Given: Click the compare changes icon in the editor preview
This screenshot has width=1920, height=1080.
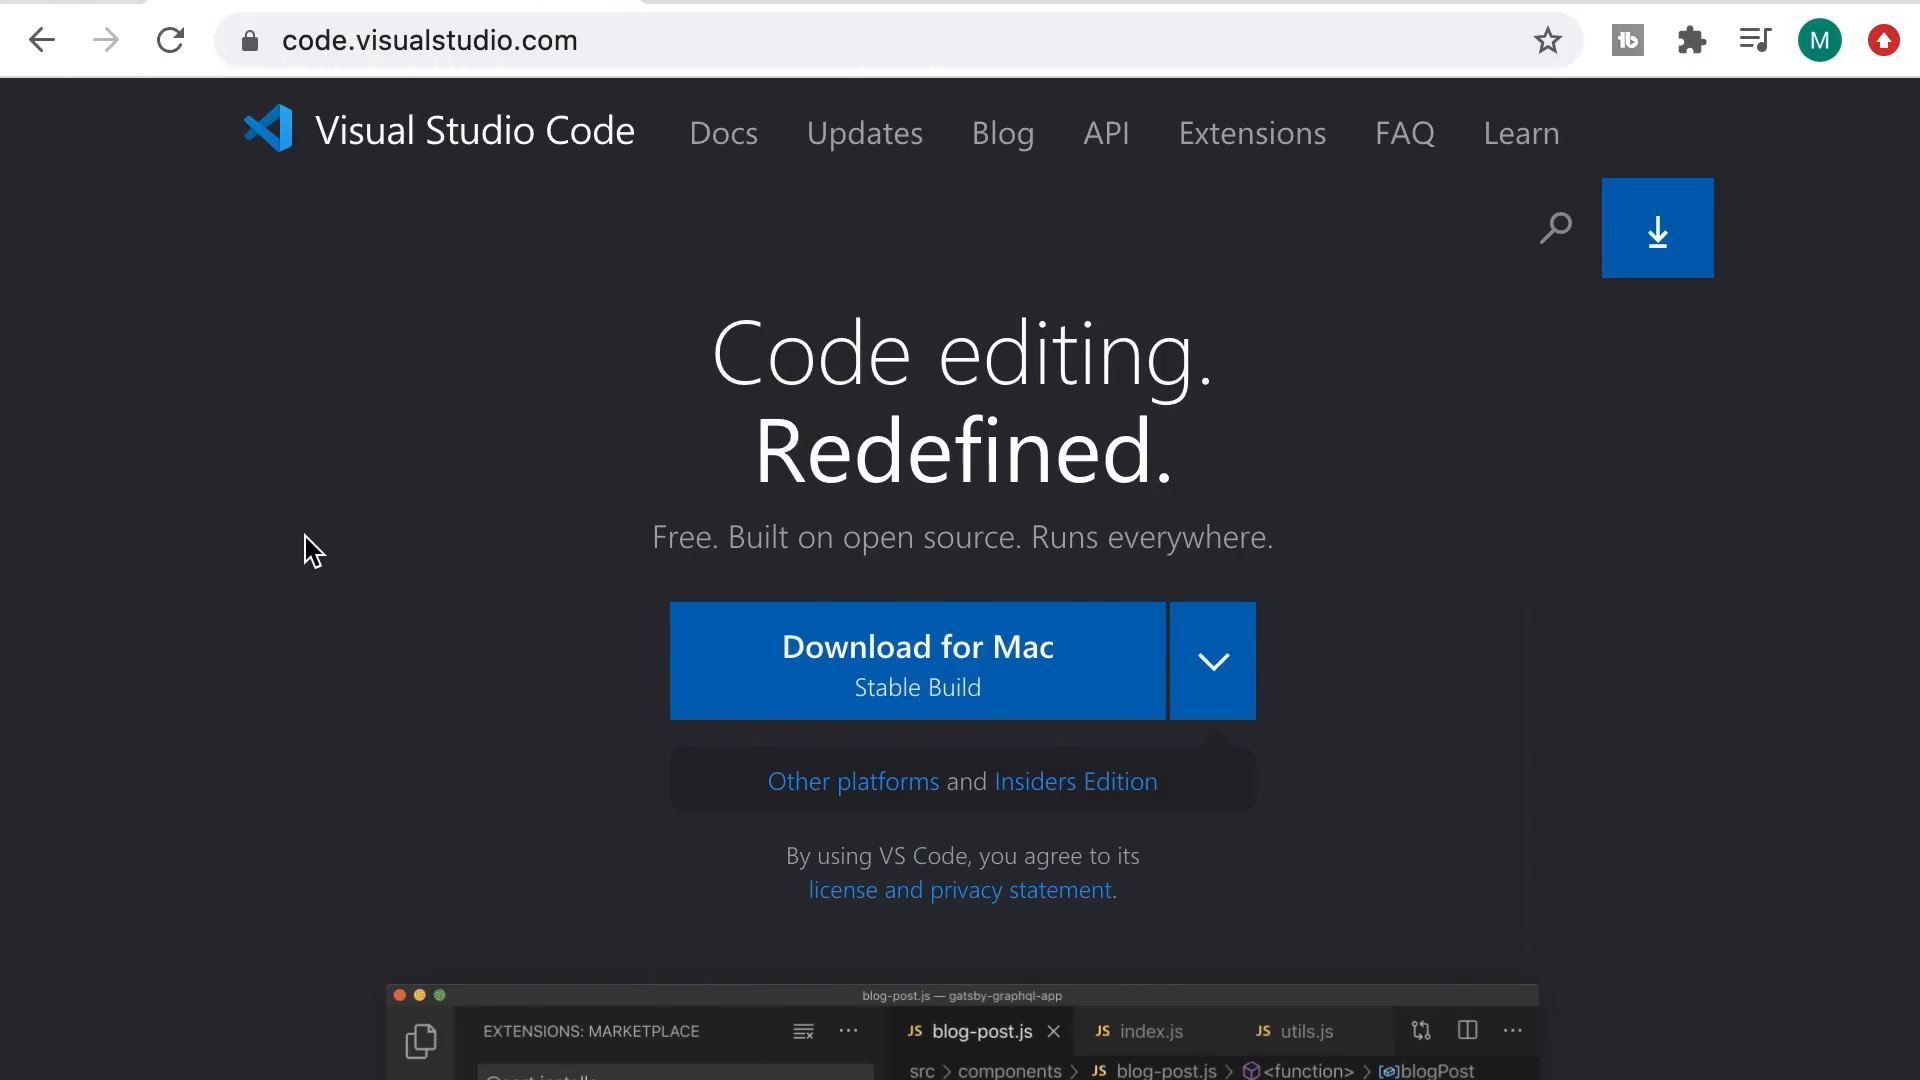Looking at the screenshot, I should point(1421,1030).
